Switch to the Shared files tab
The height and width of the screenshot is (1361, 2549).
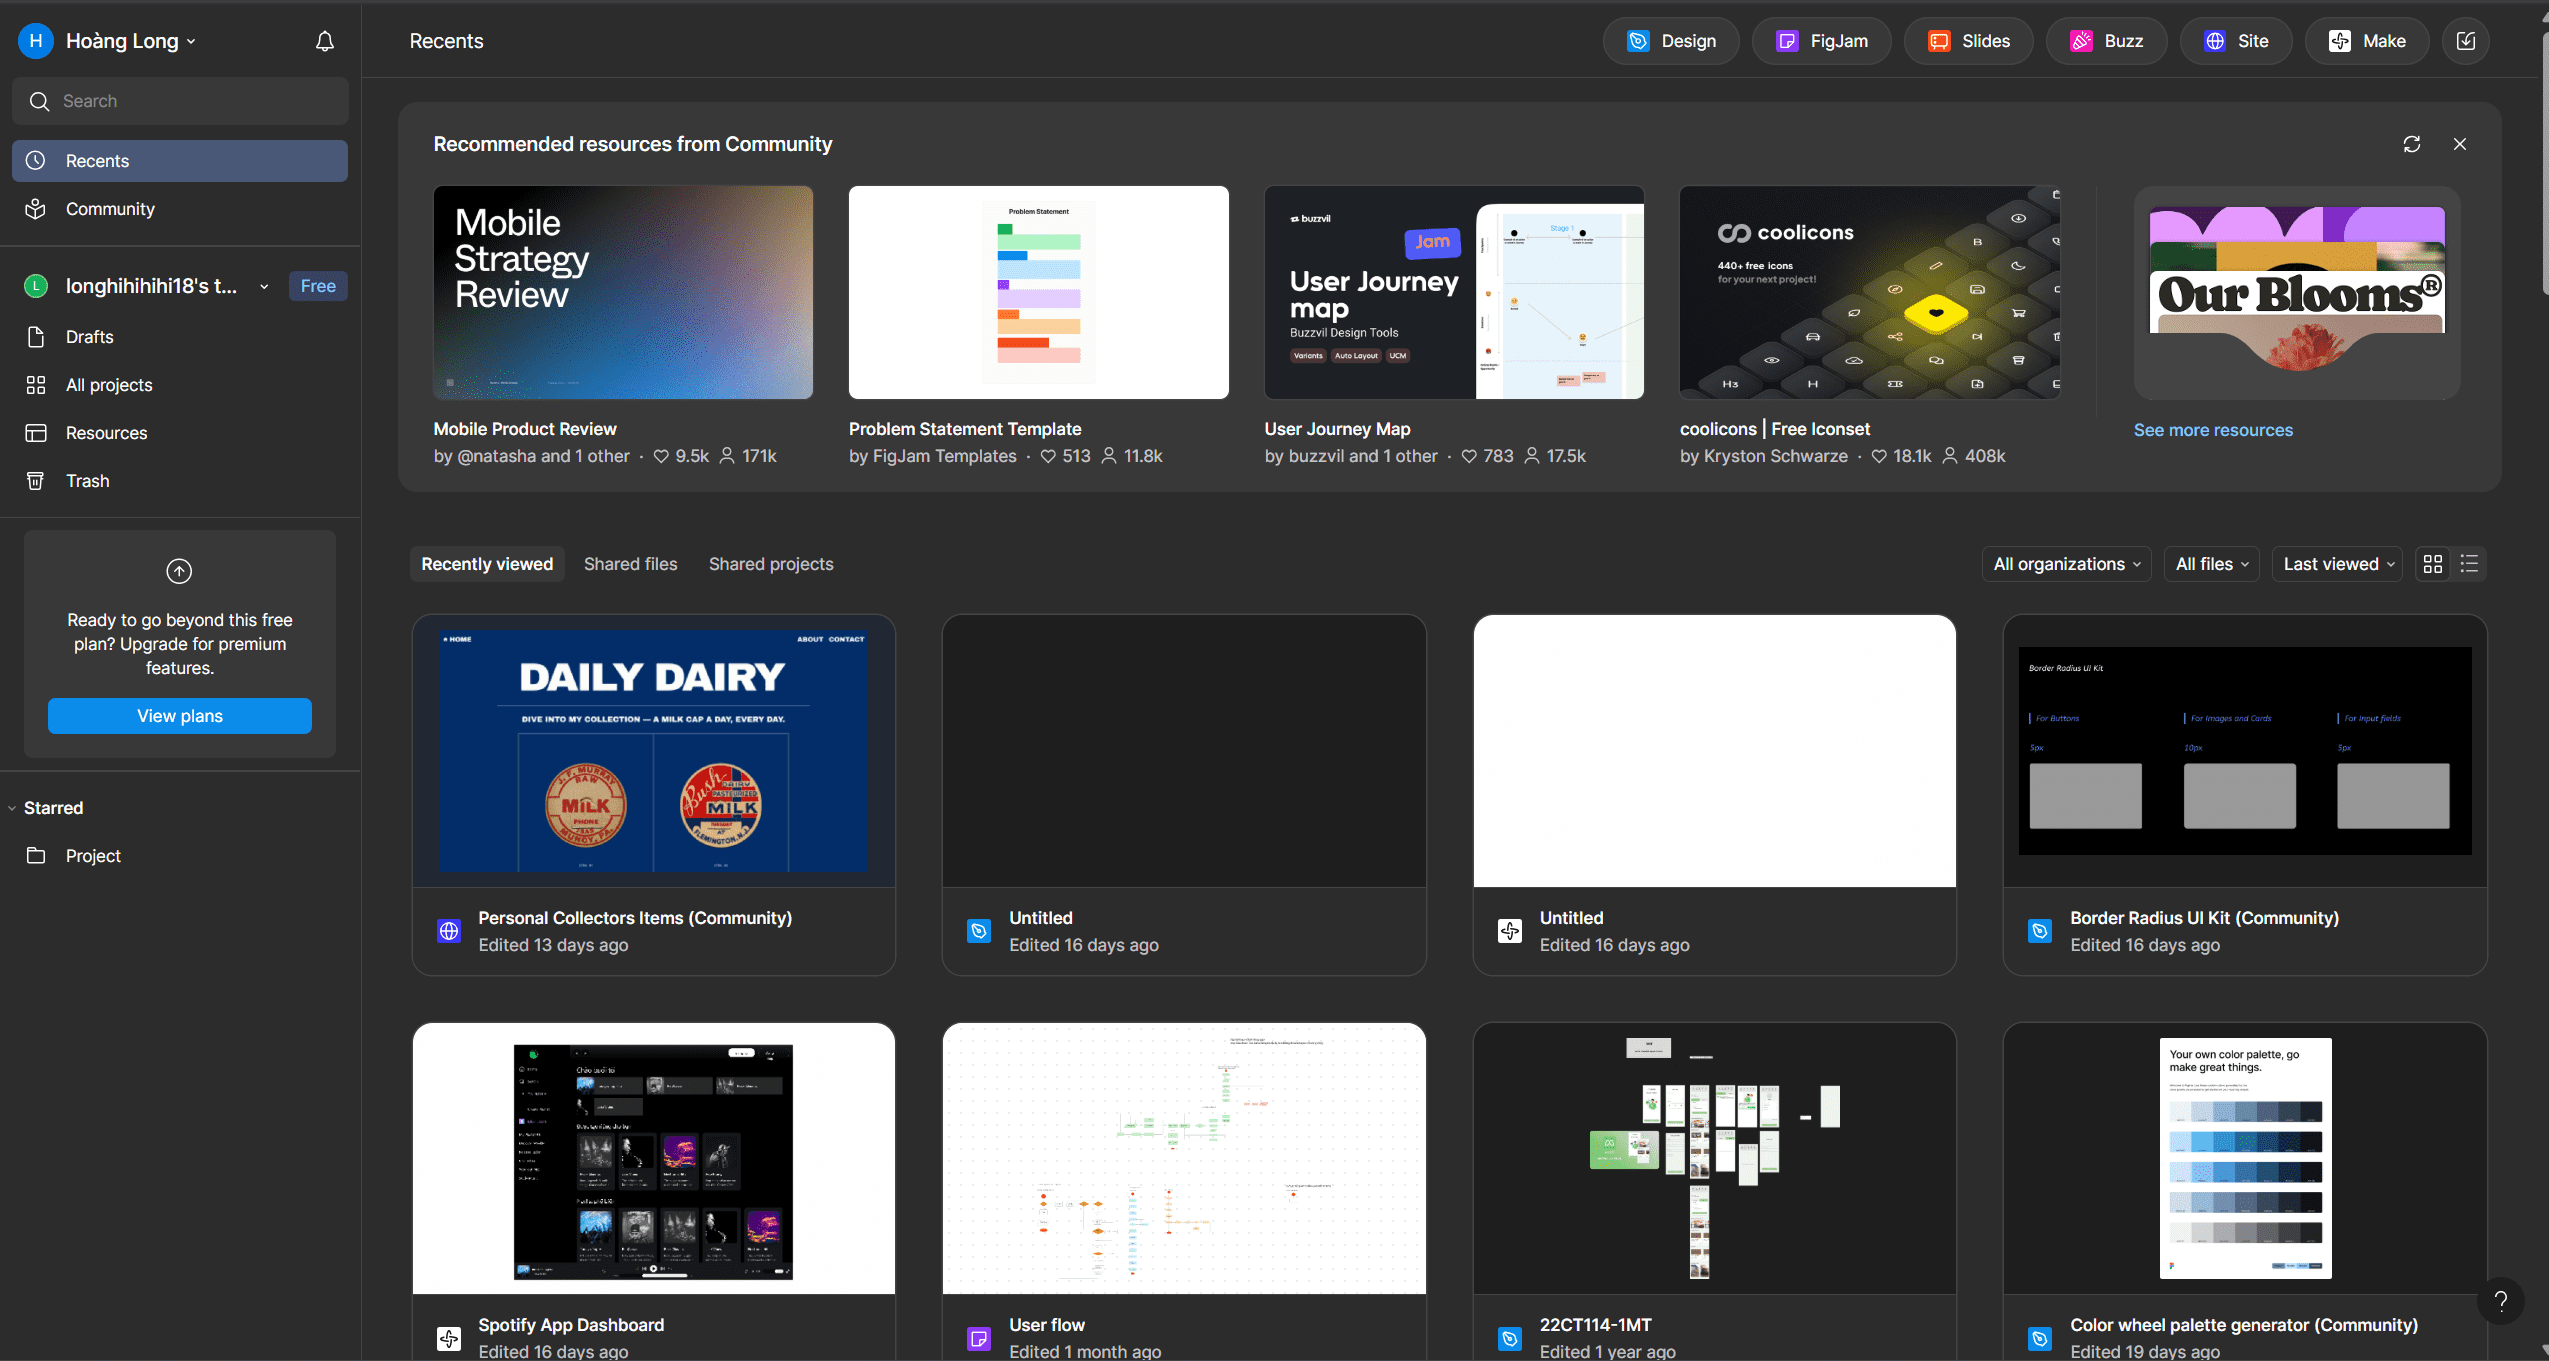click(630, 564)
